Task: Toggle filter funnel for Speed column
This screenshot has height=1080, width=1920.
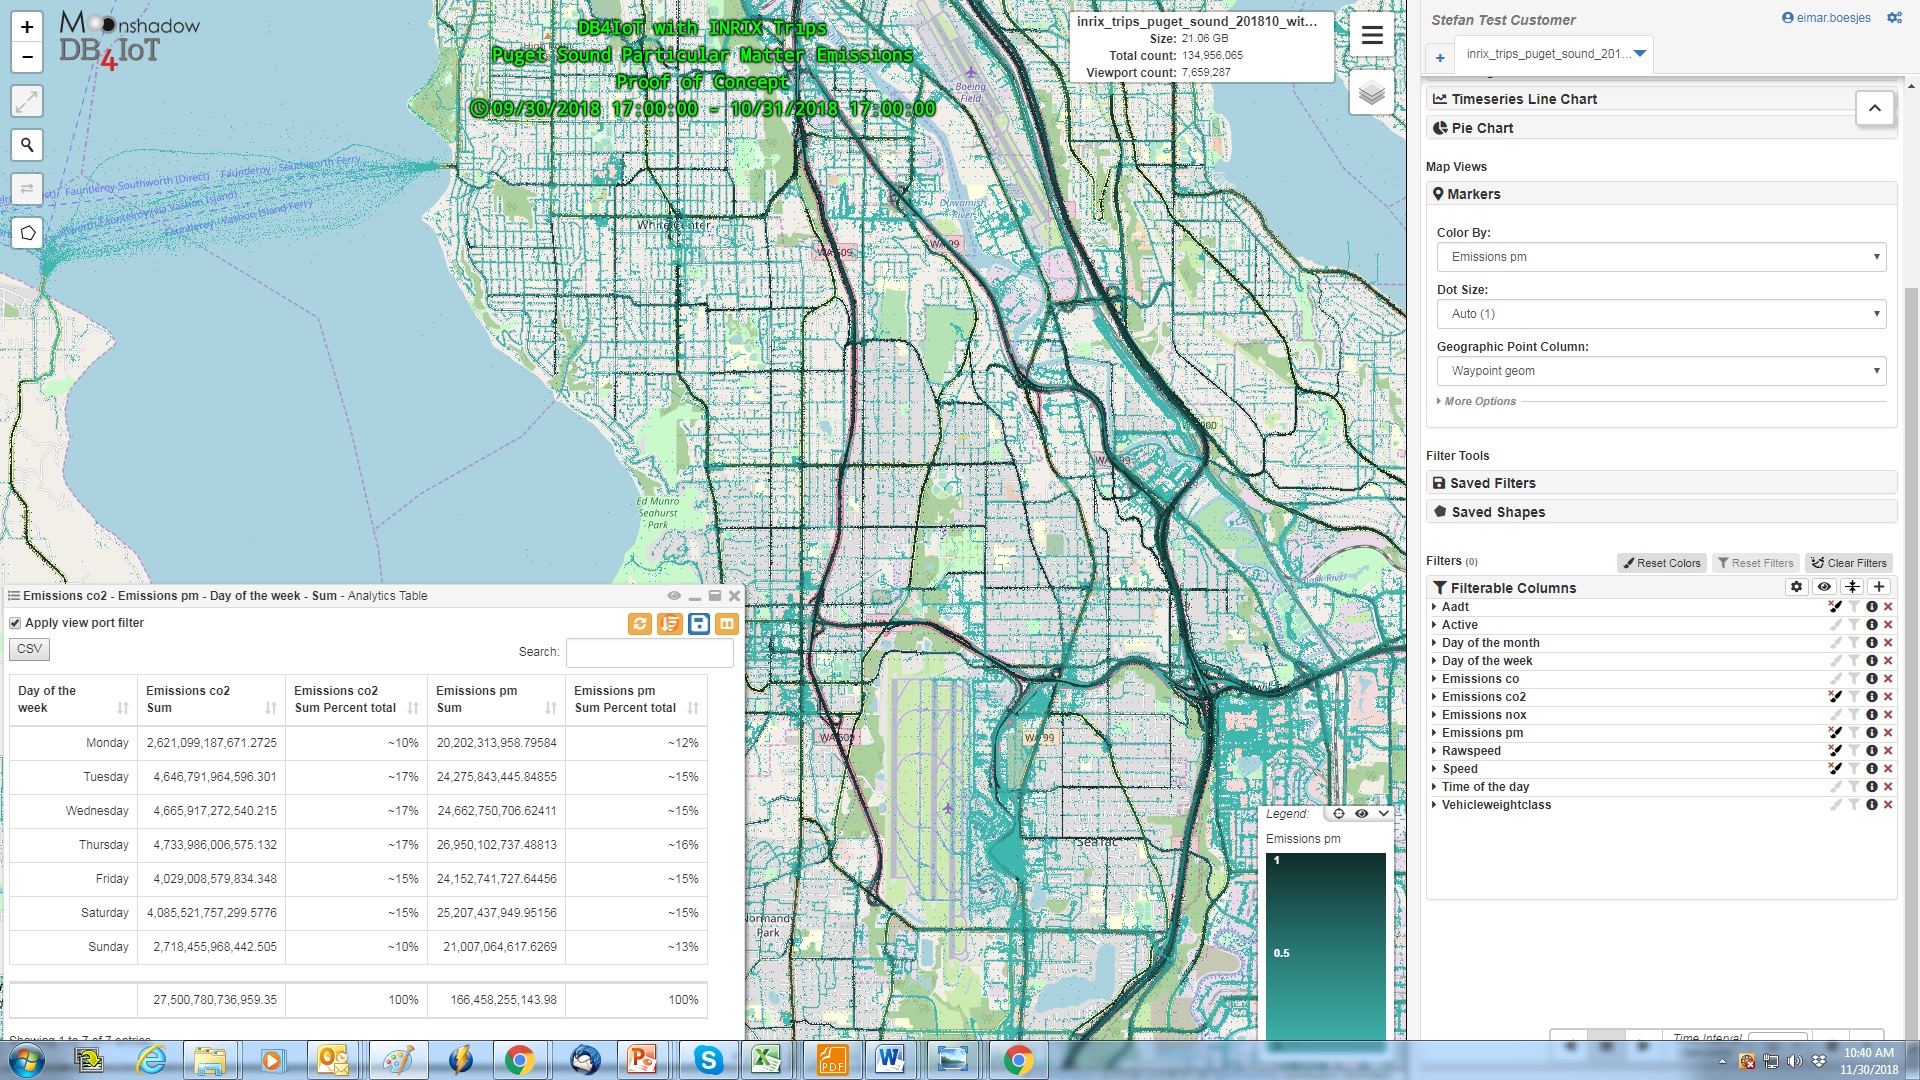Action: [x=1853, y=769]
